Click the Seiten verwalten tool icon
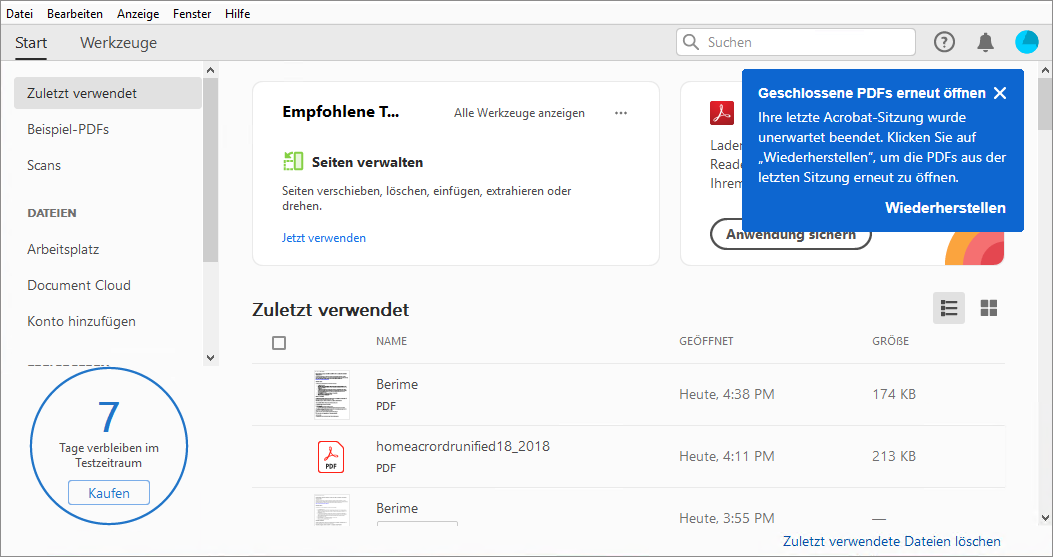 point(293,161)
